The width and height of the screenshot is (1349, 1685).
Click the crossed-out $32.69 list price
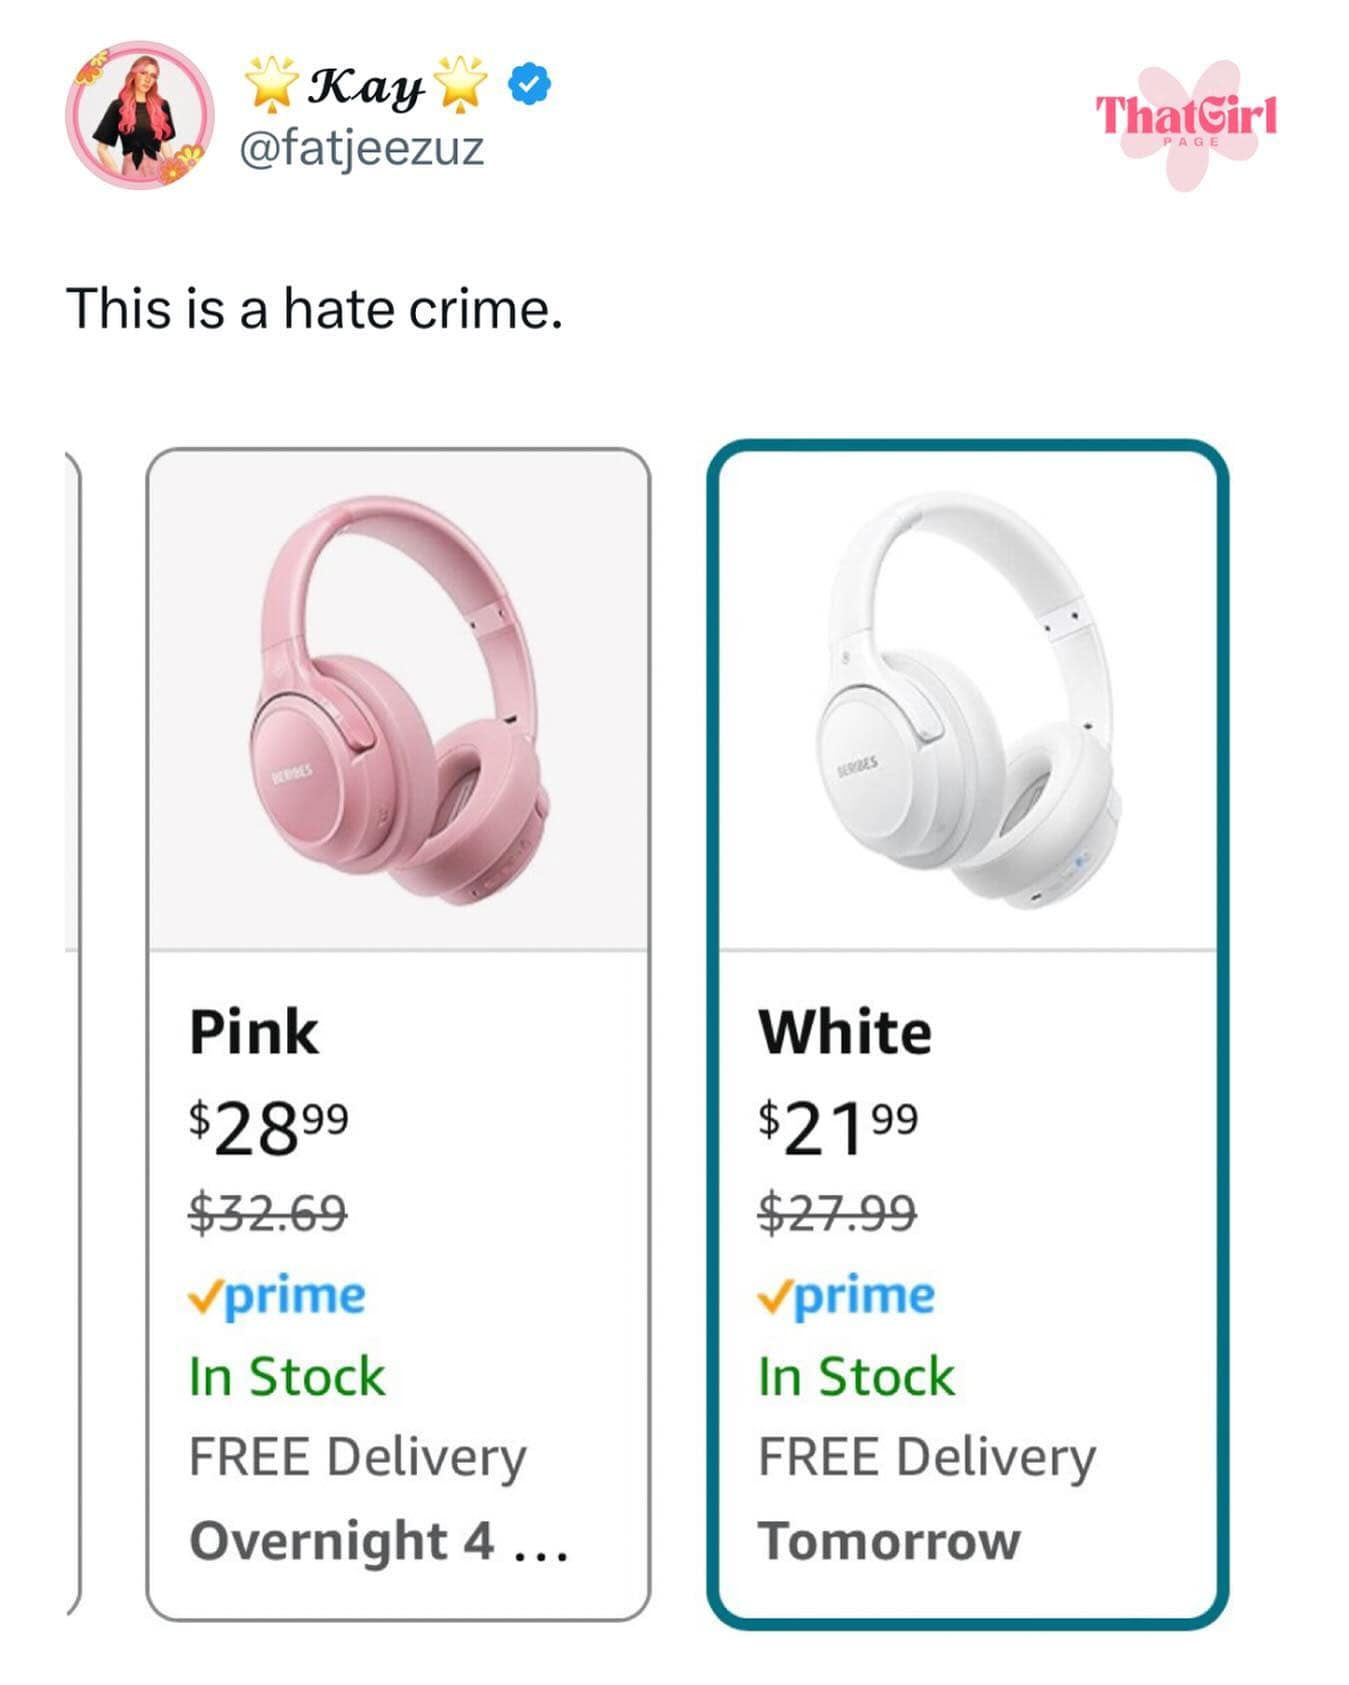(268, 1213)
